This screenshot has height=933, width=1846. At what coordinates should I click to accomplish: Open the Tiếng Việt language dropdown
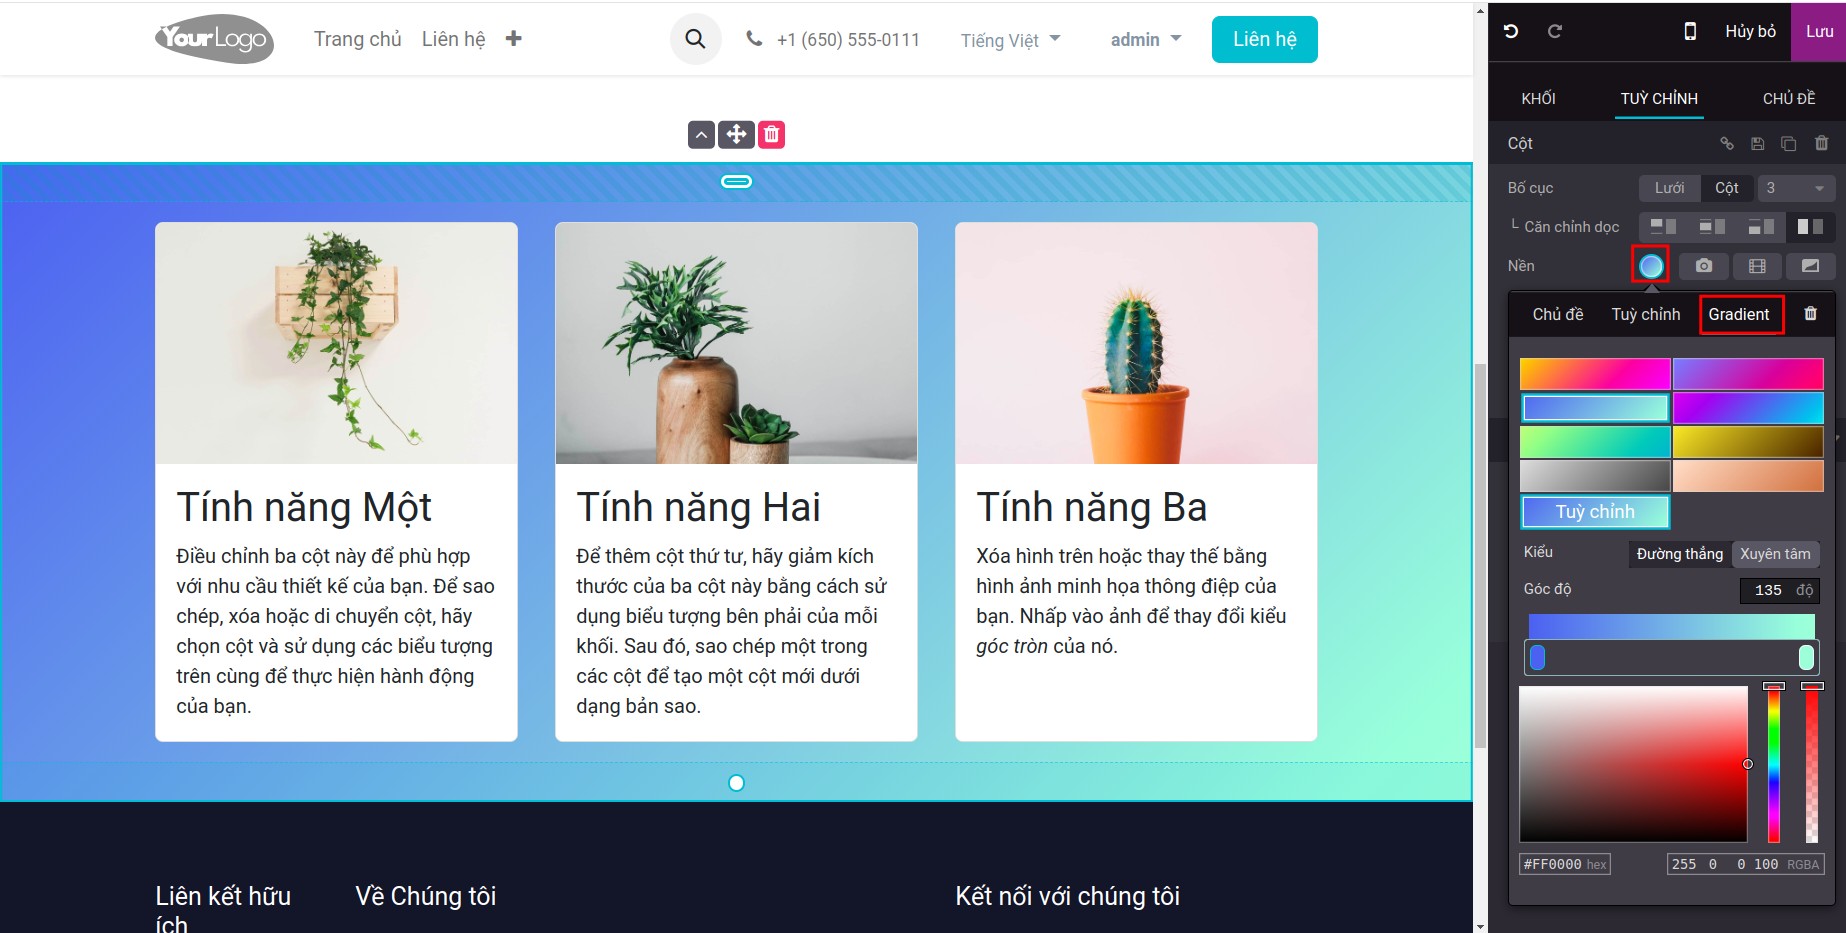point(1009,40)
